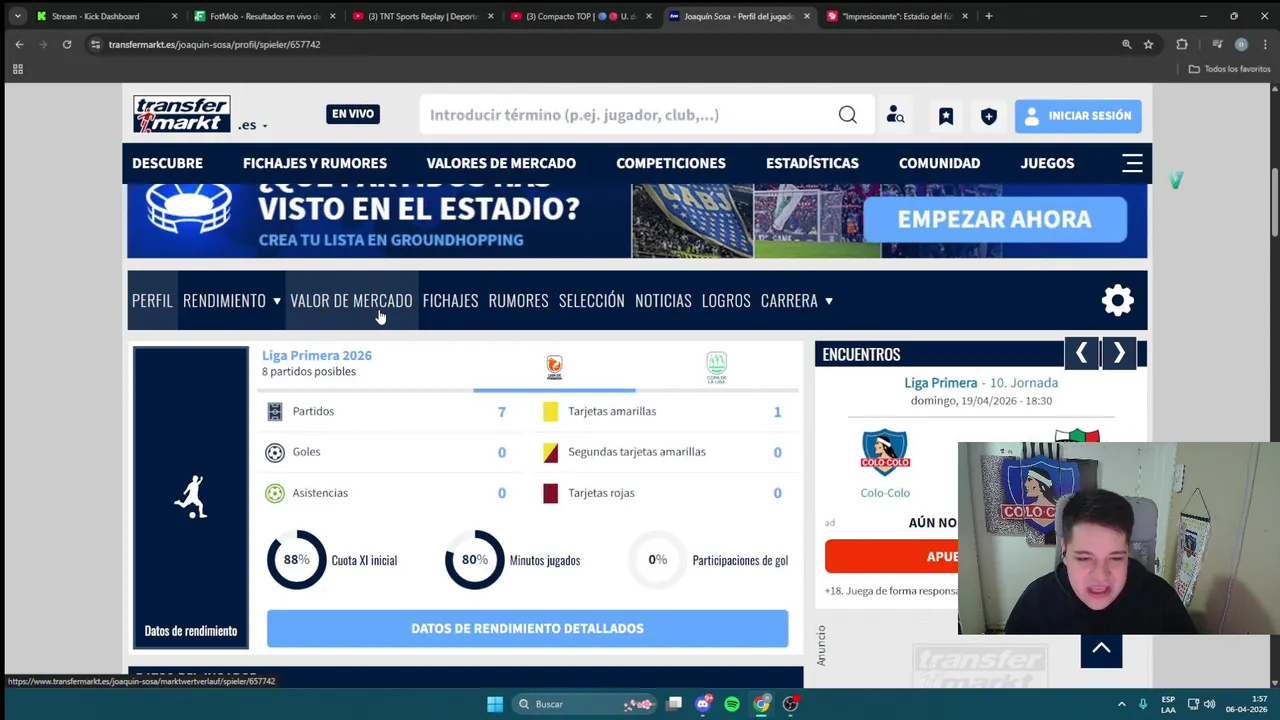The width and height of the screenshot is (1280, 720).
Task: Open the Liga Primera match link
Action: [x=941, y=383]
